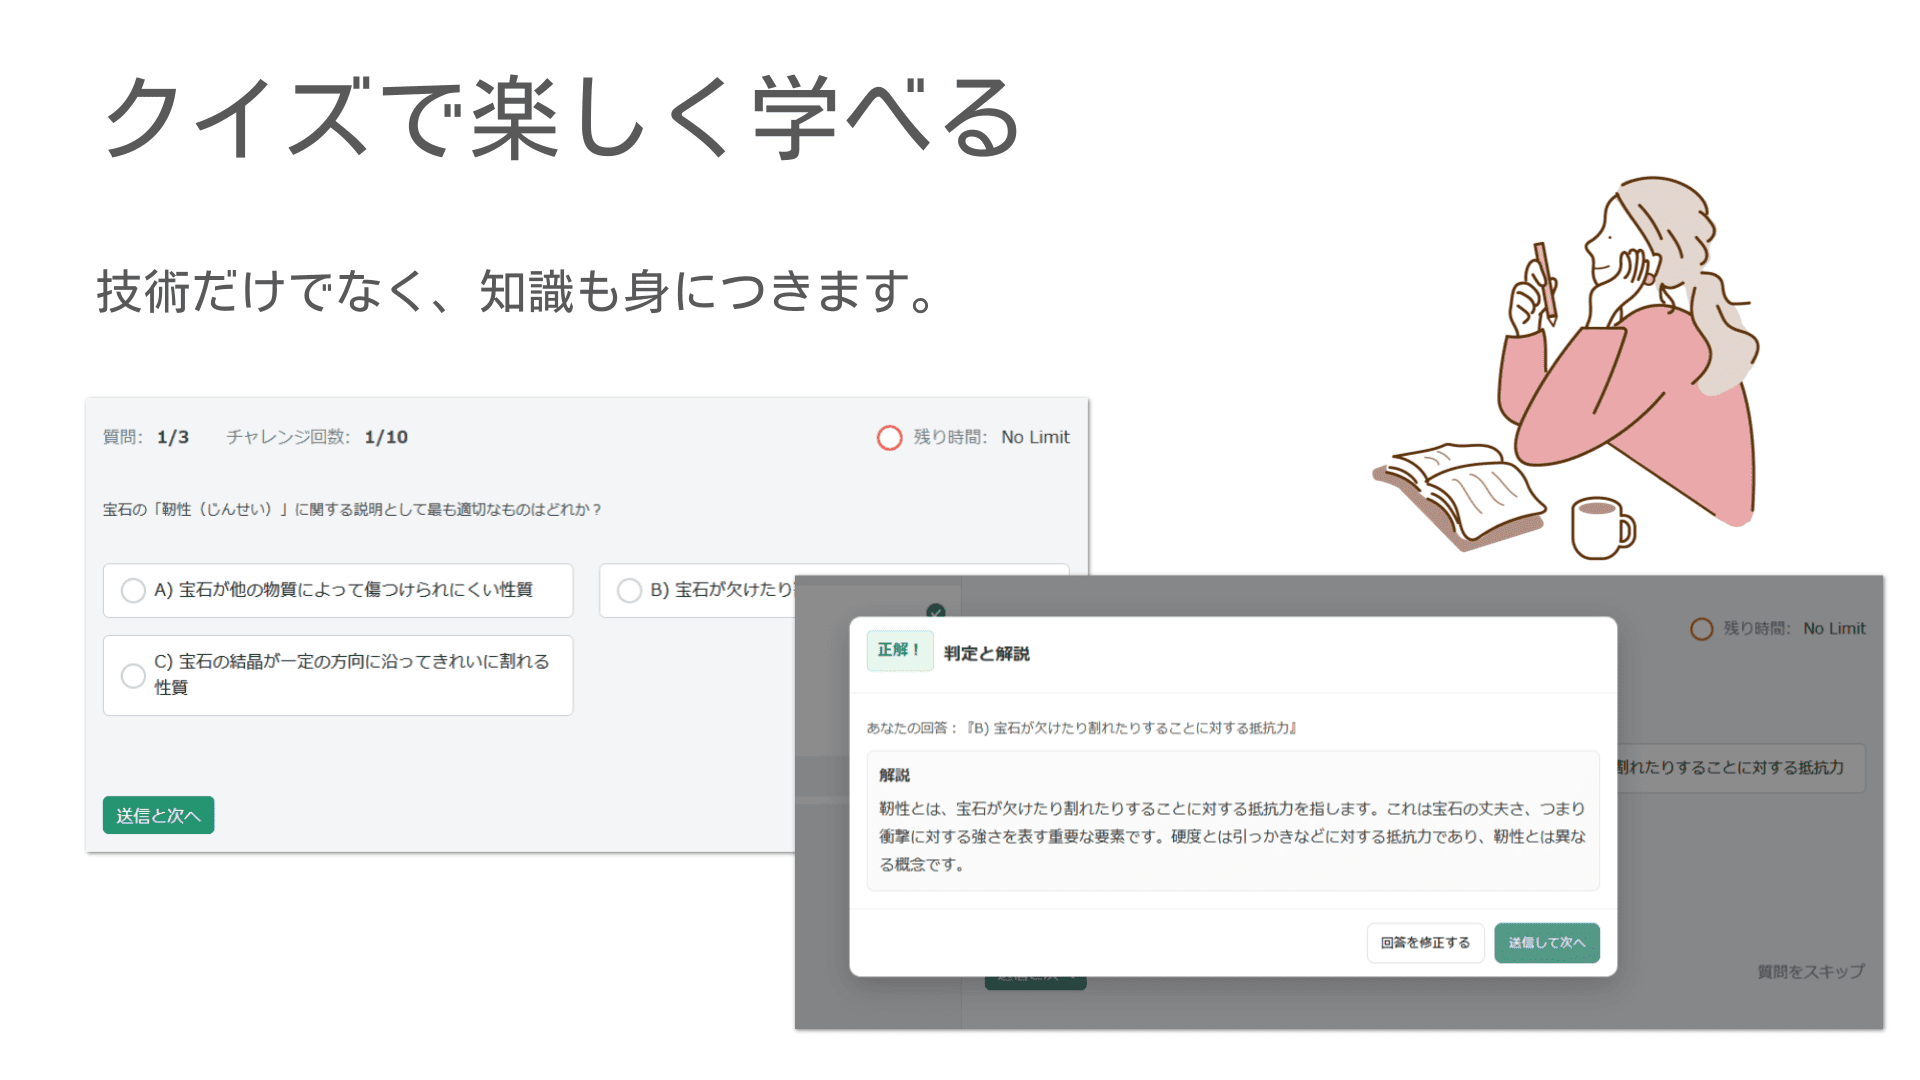1920x1080 pixels.
Task: Click 送信して次へ in the dialog
Action: [1546, 943]
